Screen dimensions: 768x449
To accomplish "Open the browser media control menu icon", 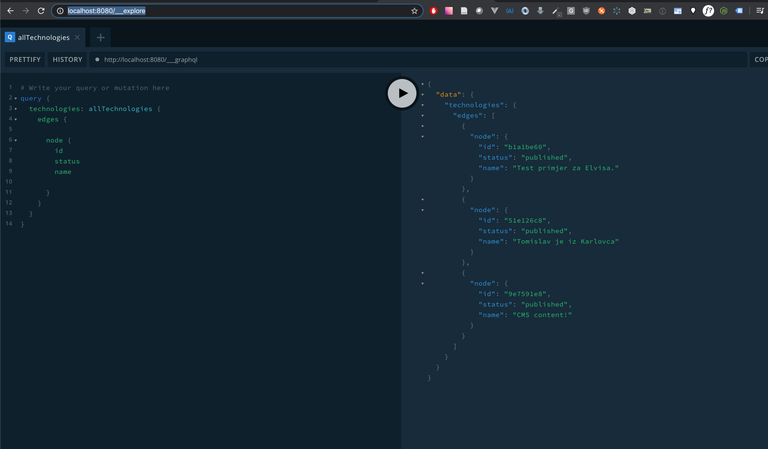I will (760, 11).
